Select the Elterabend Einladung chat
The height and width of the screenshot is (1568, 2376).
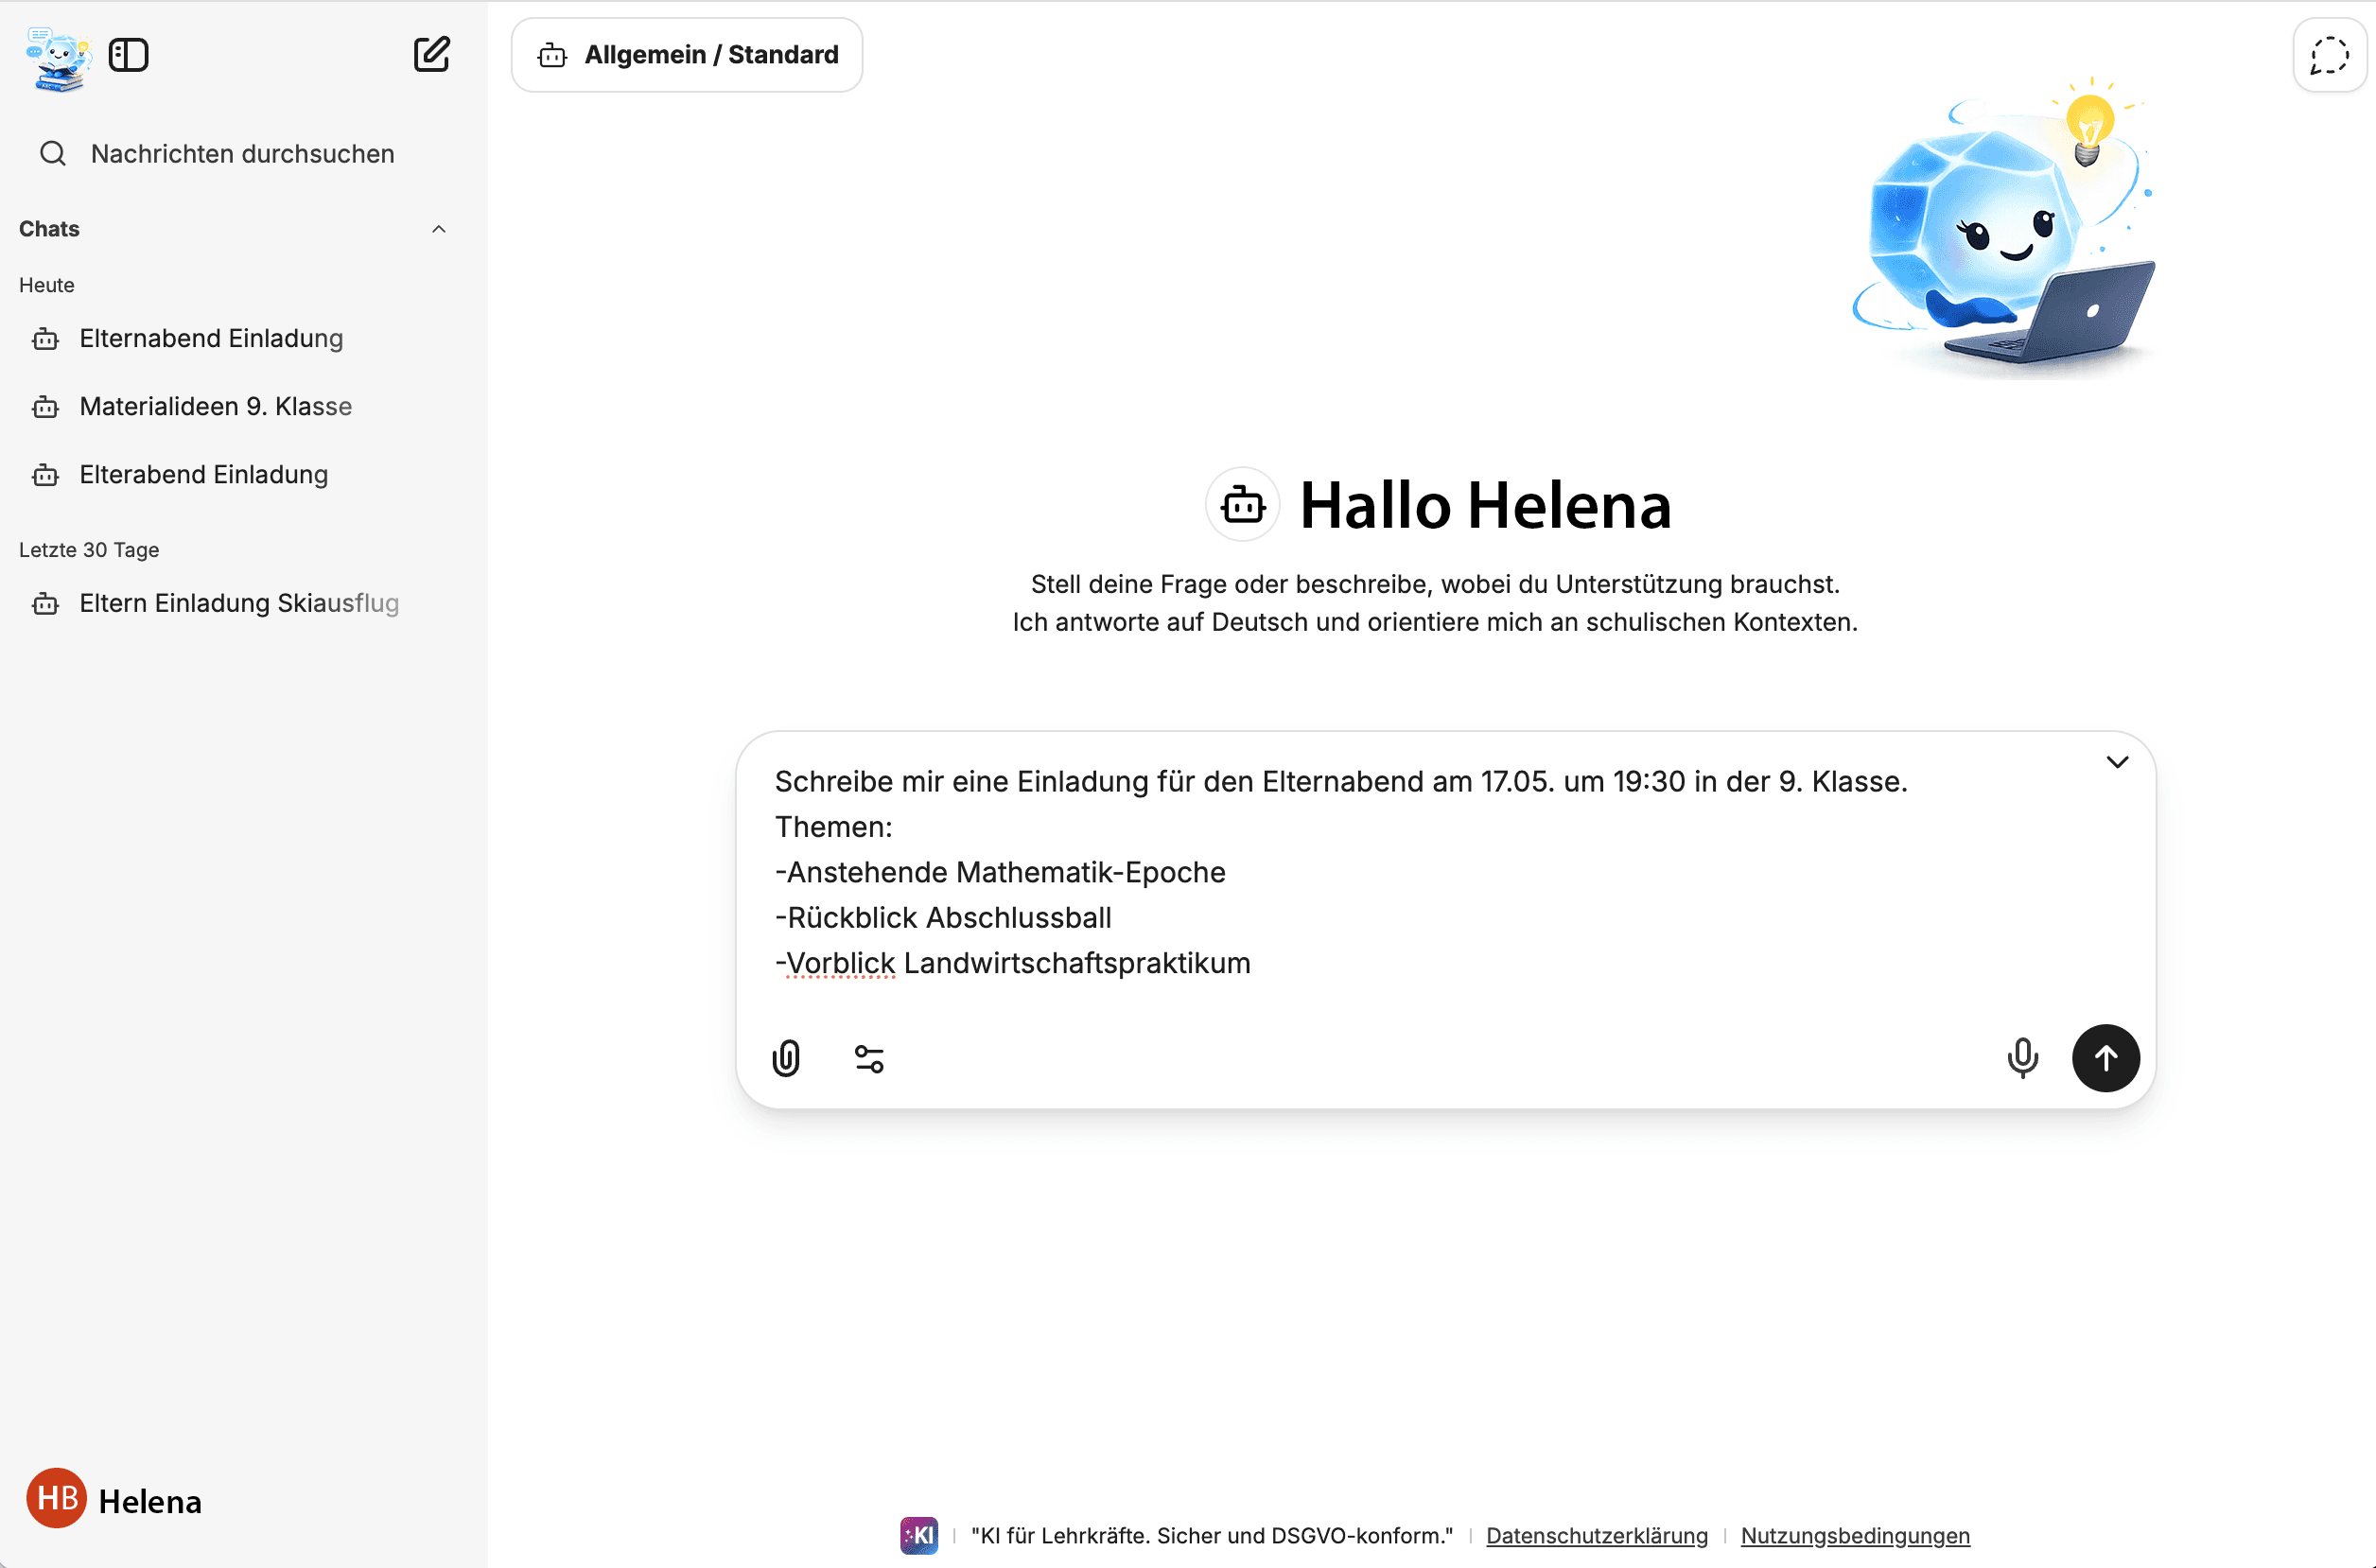(203, 474)
